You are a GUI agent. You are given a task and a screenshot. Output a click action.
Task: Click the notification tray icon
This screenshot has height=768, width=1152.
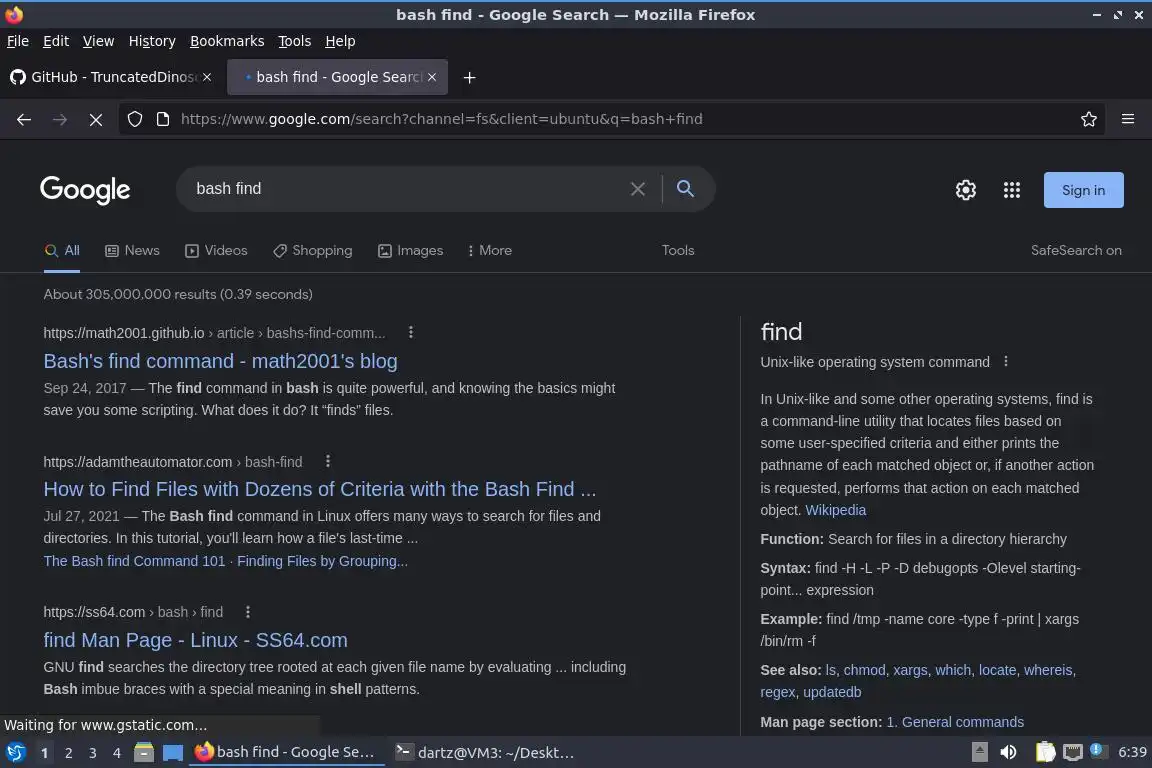1097,750
